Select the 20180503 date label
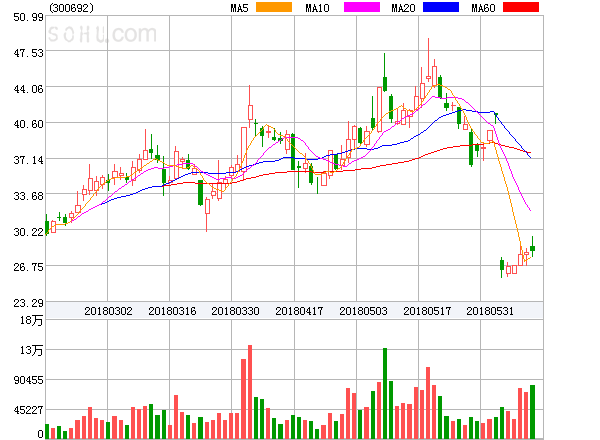 (x=363, y=311)
